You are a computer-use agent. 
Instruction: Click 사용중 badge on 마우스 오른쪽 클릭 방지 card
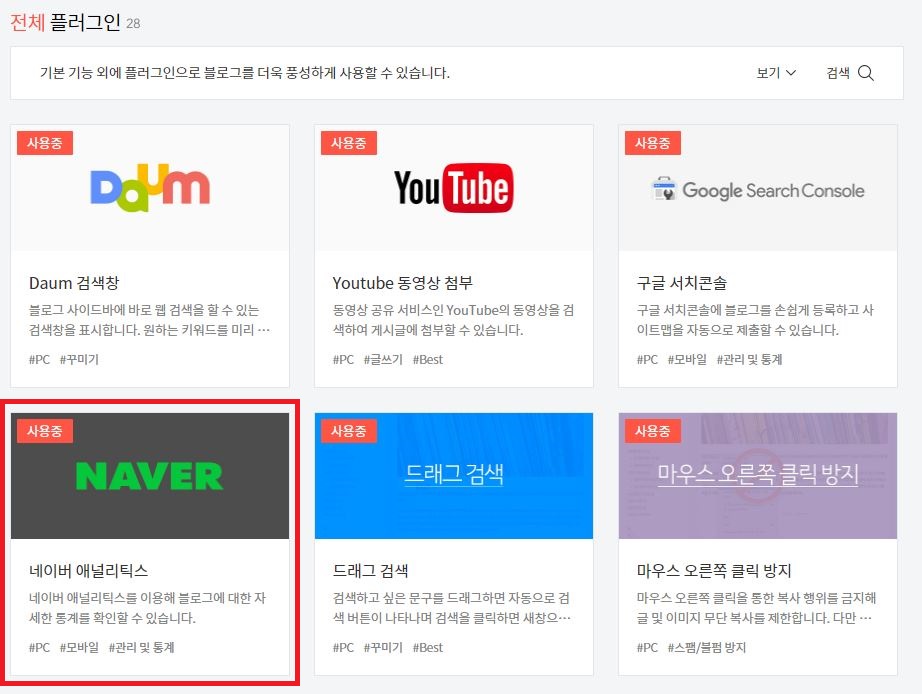click(653, 431)
